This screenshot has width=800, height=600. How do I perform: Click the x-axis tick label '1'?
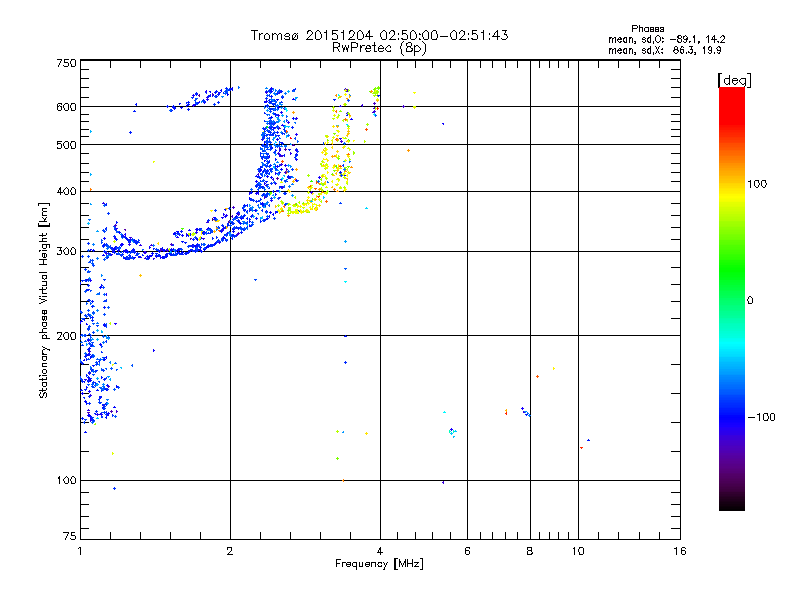(80, 551)
